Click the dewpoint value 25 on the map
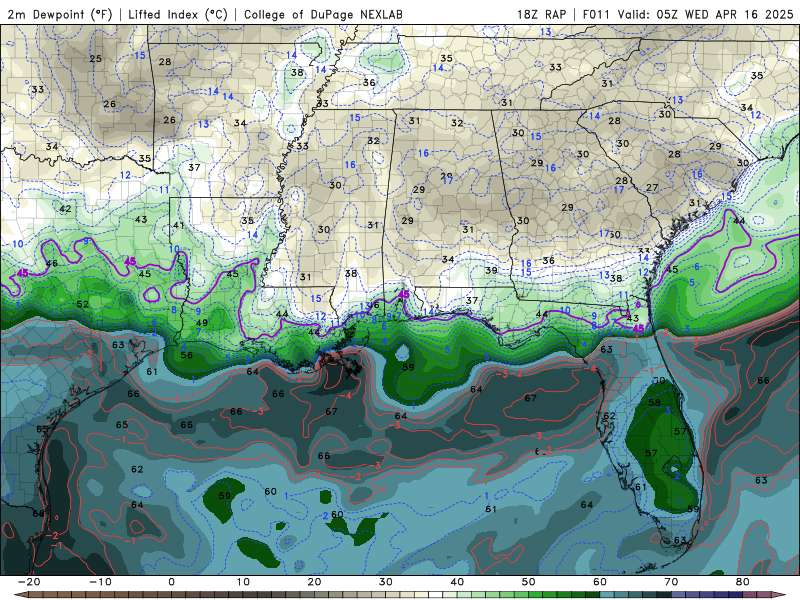This screenshot has height=600, width=800. [x=95, y=59]
